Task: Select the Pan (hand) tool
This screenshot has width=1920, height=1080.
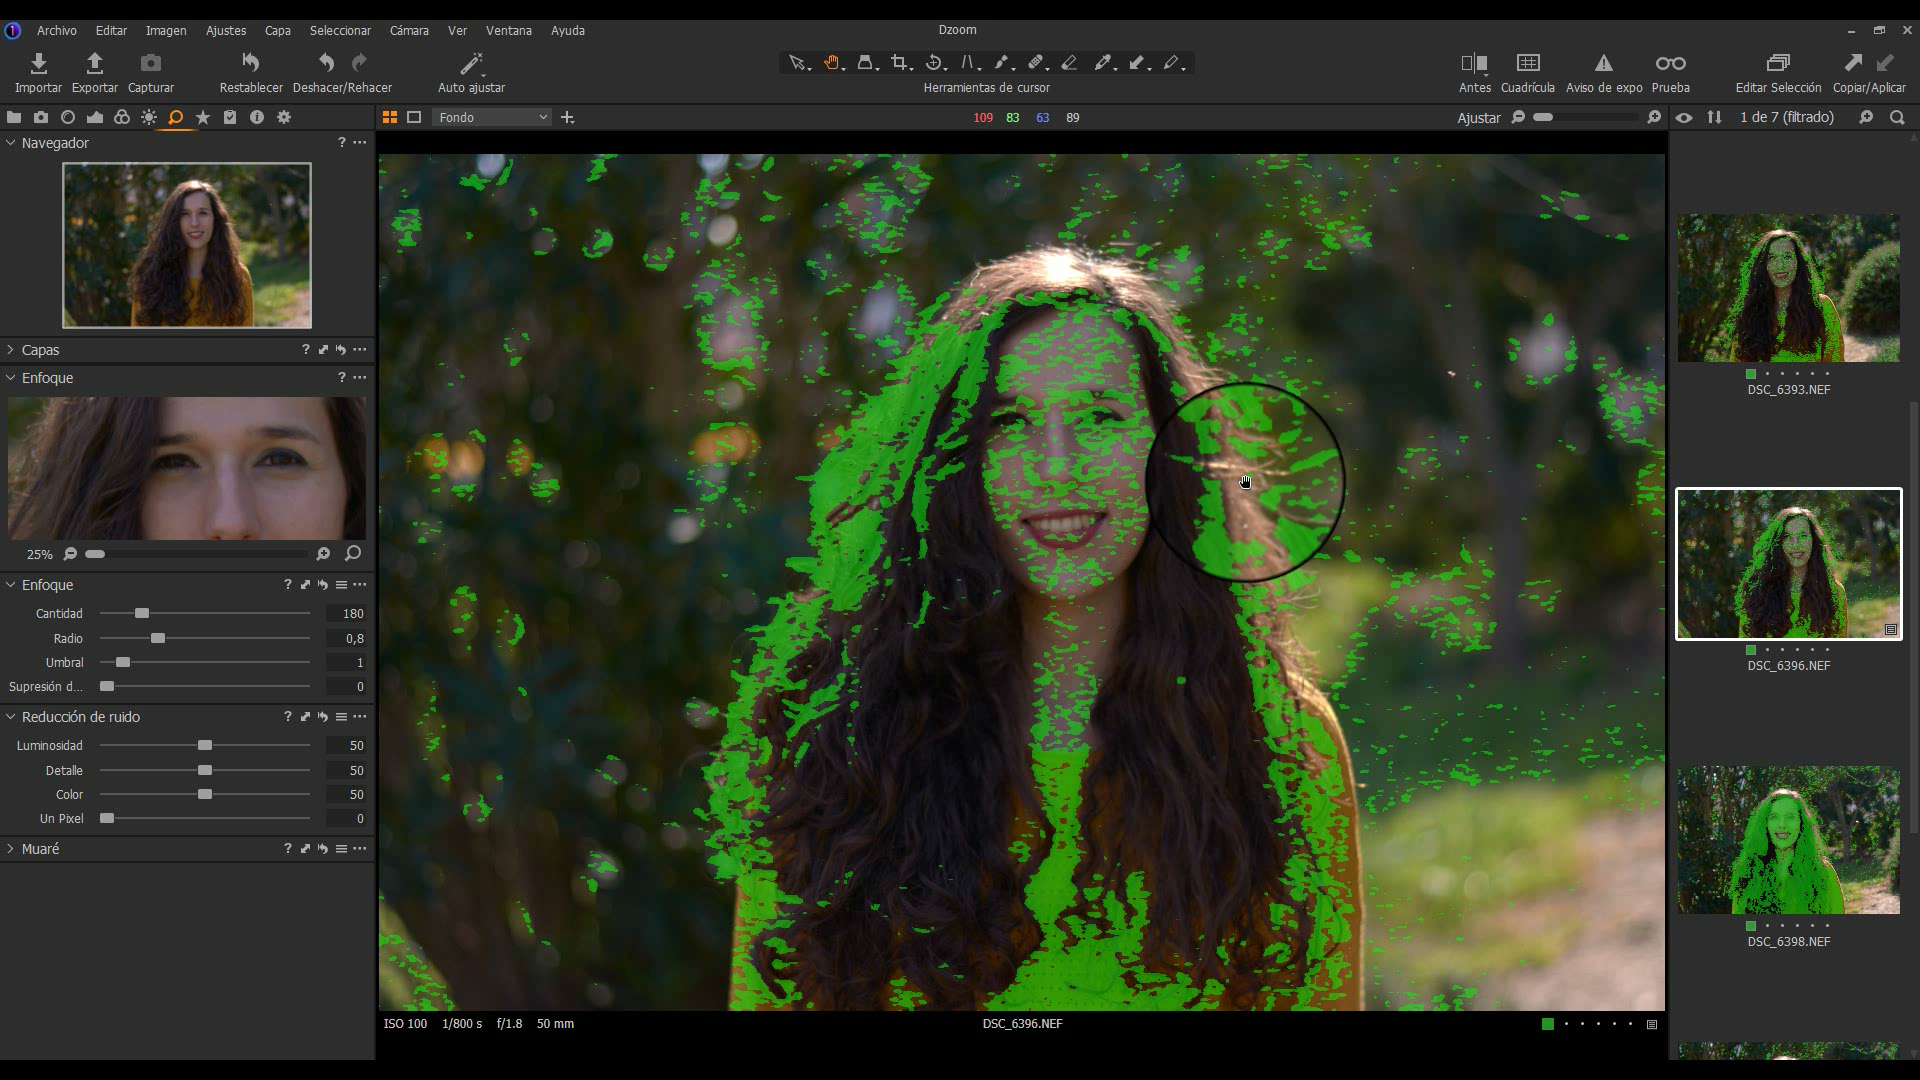Action: 833,62
